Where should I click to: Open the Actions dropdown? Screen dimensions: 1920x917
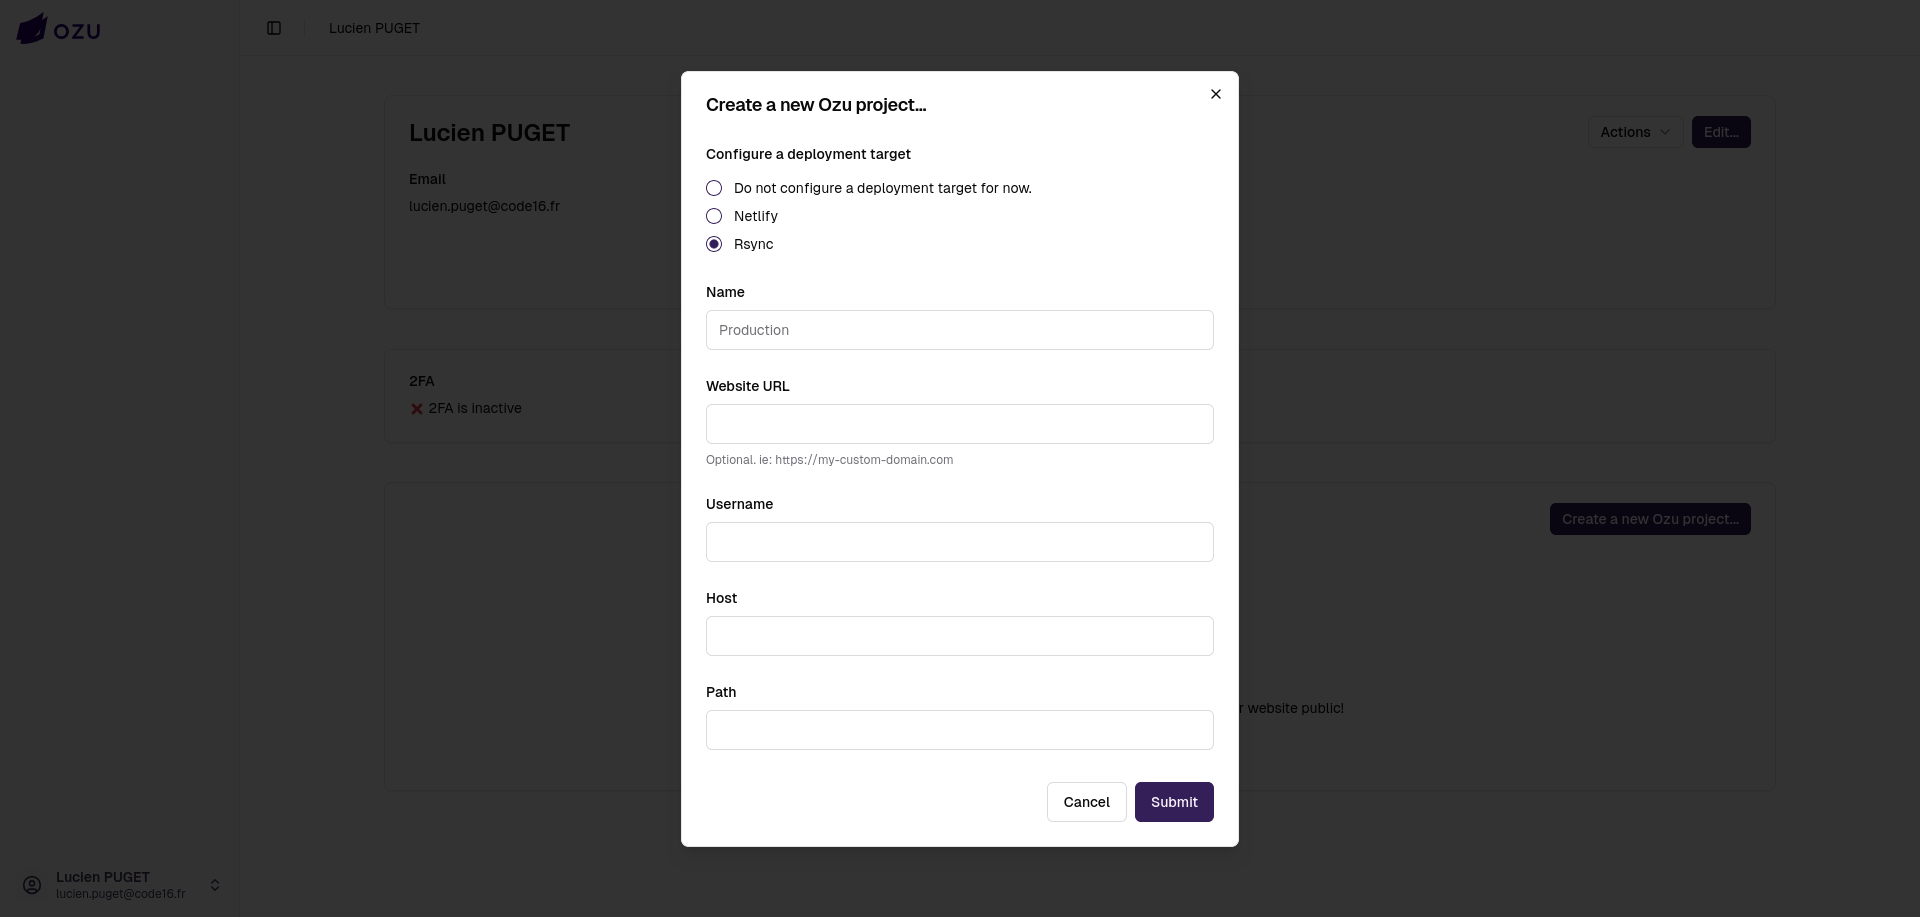1634,132
